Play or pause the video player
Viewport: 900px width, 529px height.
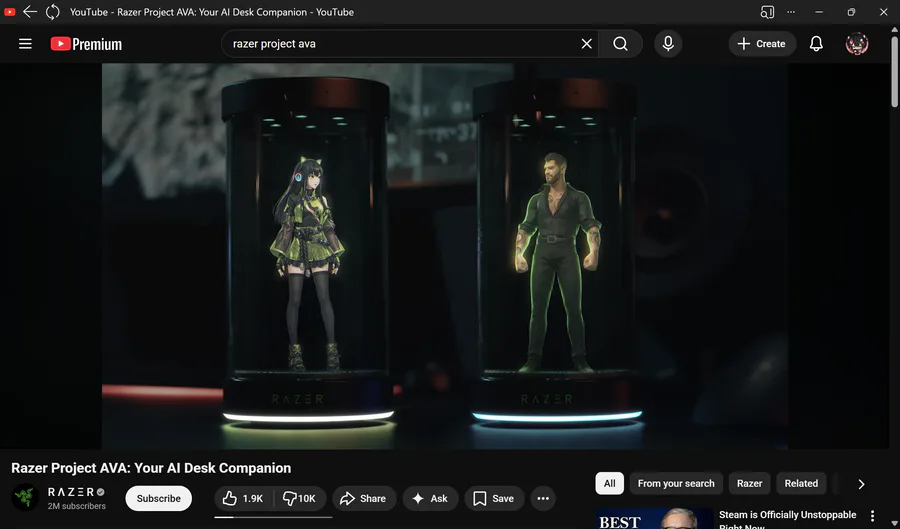(445, 256)
